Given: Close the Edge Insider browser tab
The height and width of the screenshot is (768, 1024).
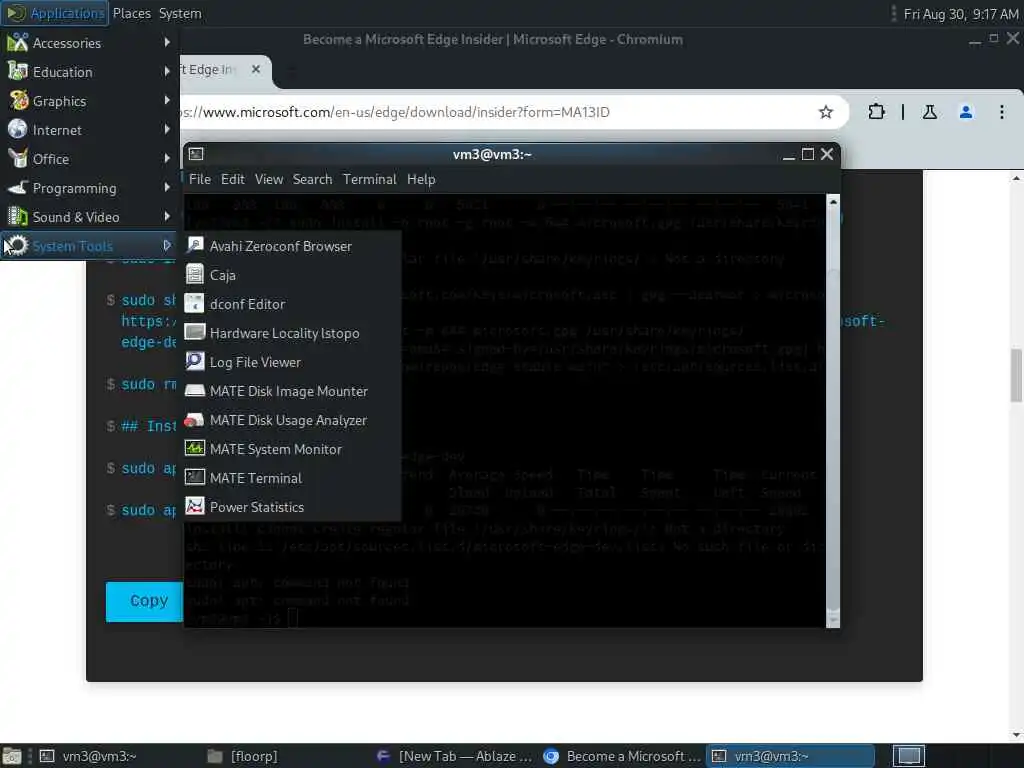Looking at the screenshot, I should (x=256, y=69).
